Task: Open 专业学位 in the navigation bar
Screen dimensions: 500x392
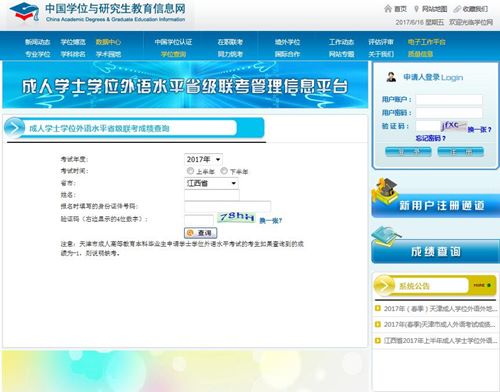Action: tap(38, 54)
